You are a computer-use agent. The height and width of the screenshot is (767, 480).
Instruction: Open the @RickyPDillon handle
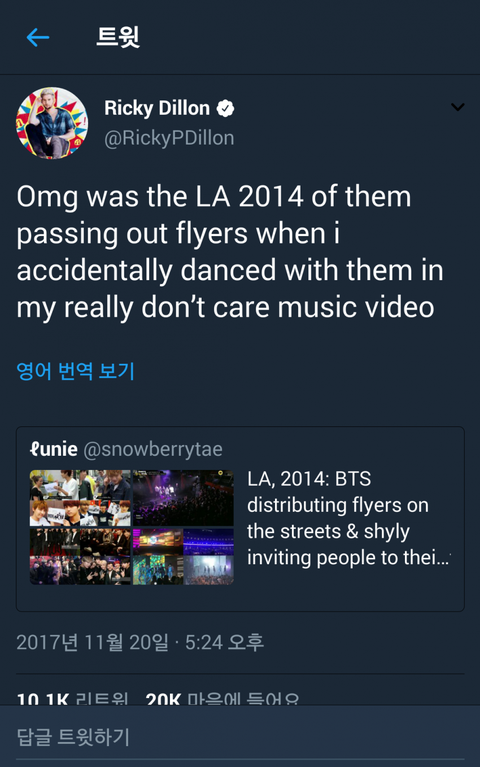169,138
